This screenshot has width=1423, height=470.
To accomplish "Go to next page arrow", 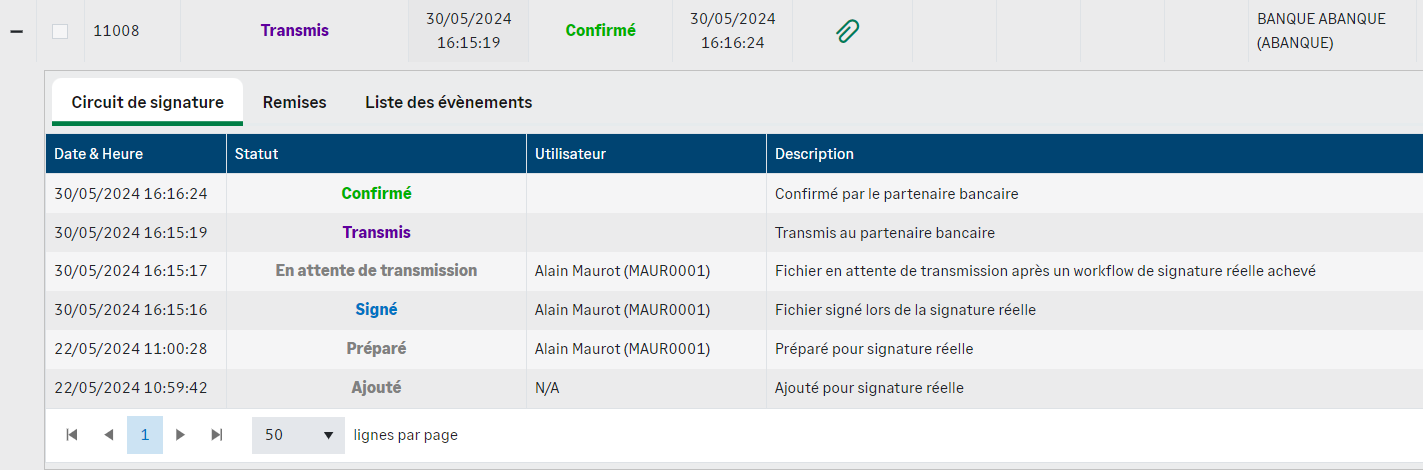I will (x=180, y=435).
